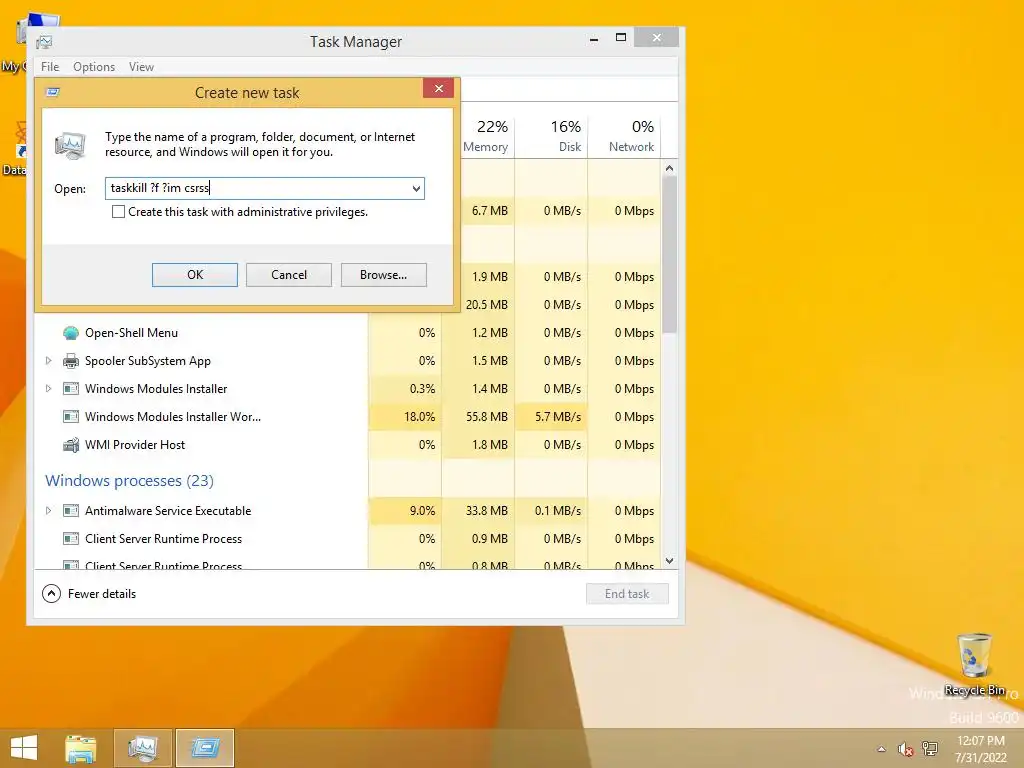Image resolution: width=1024 pixels, height=768 pixels.
Task: Click the Windows Start button on taskbar
Action: 24,748
